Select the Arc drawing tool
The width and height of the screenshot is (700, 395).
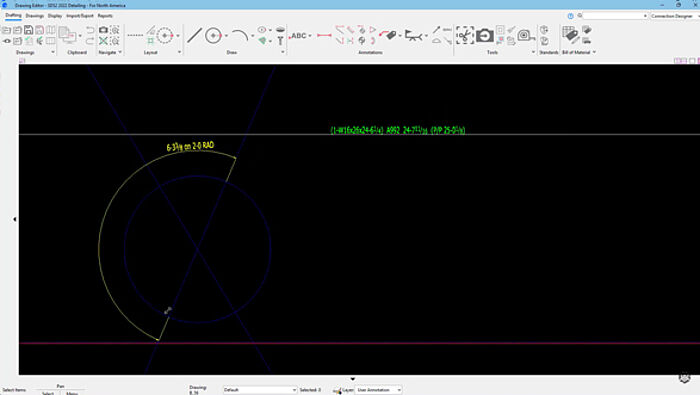(240, 35)
